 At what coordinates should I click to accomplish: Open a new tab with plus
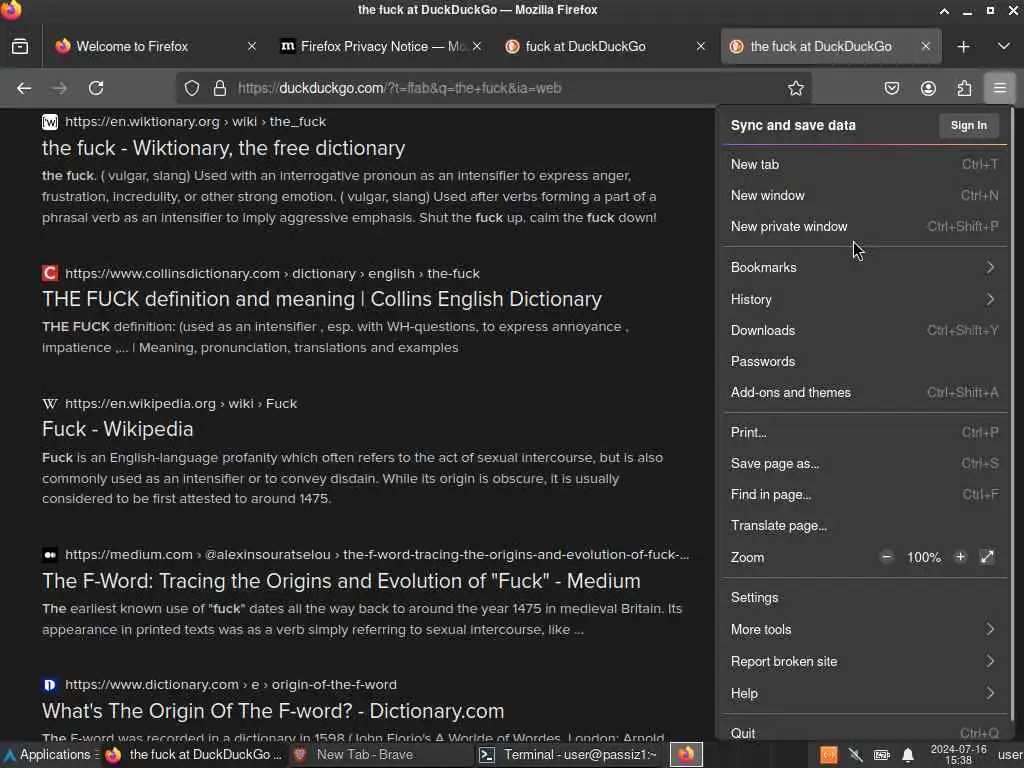(x=963, y=46)
